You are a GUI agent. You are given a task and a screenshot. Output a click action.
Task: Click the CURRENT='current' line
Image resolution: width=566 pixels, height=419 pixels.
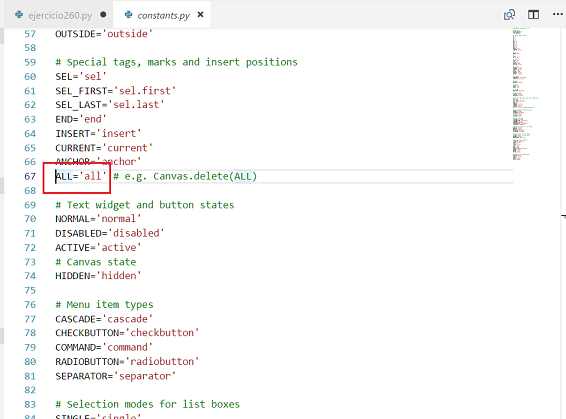[x=104, y=148]
